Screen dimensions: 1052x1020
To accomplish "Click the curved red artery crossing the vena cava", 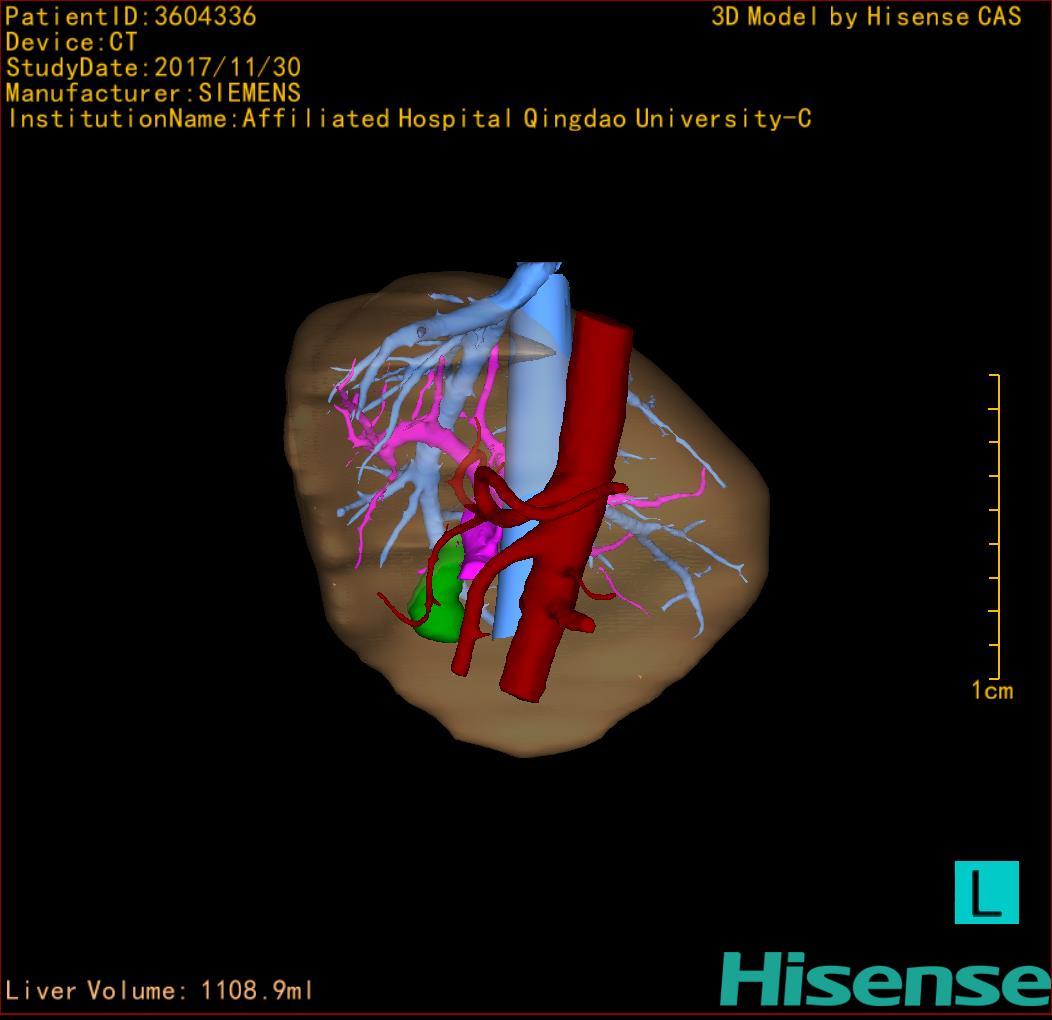I will [540, 507].
